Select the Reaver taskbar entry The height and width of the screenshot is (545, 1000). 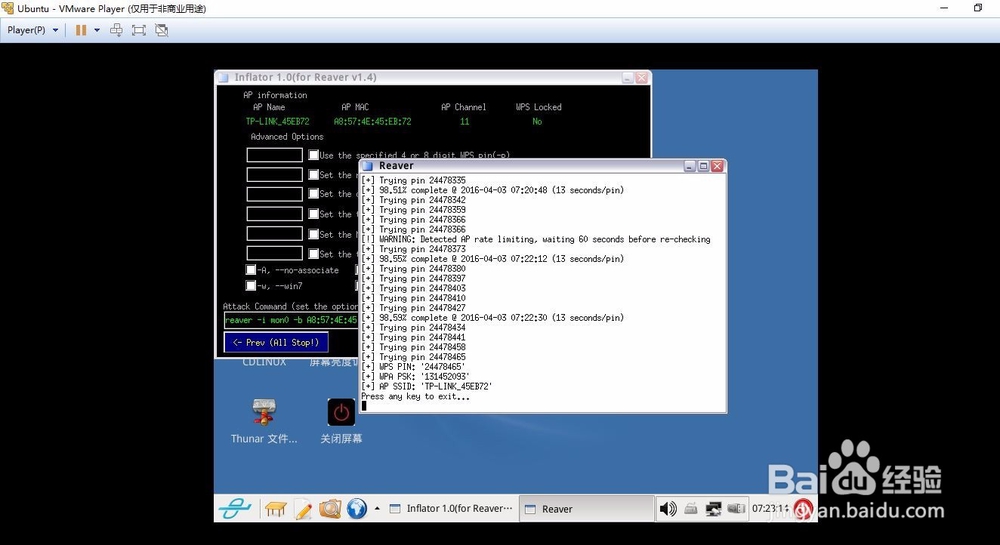(x=586, y=509)
